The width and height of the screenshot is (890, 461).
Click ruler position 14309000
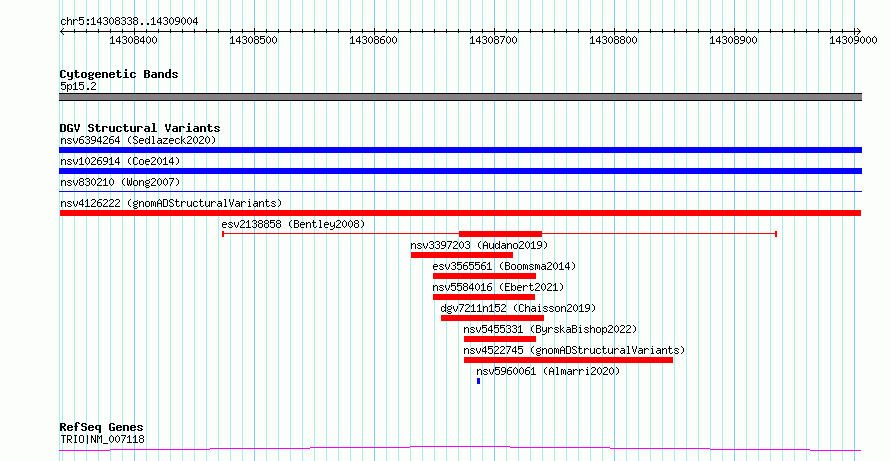point(853,40)
